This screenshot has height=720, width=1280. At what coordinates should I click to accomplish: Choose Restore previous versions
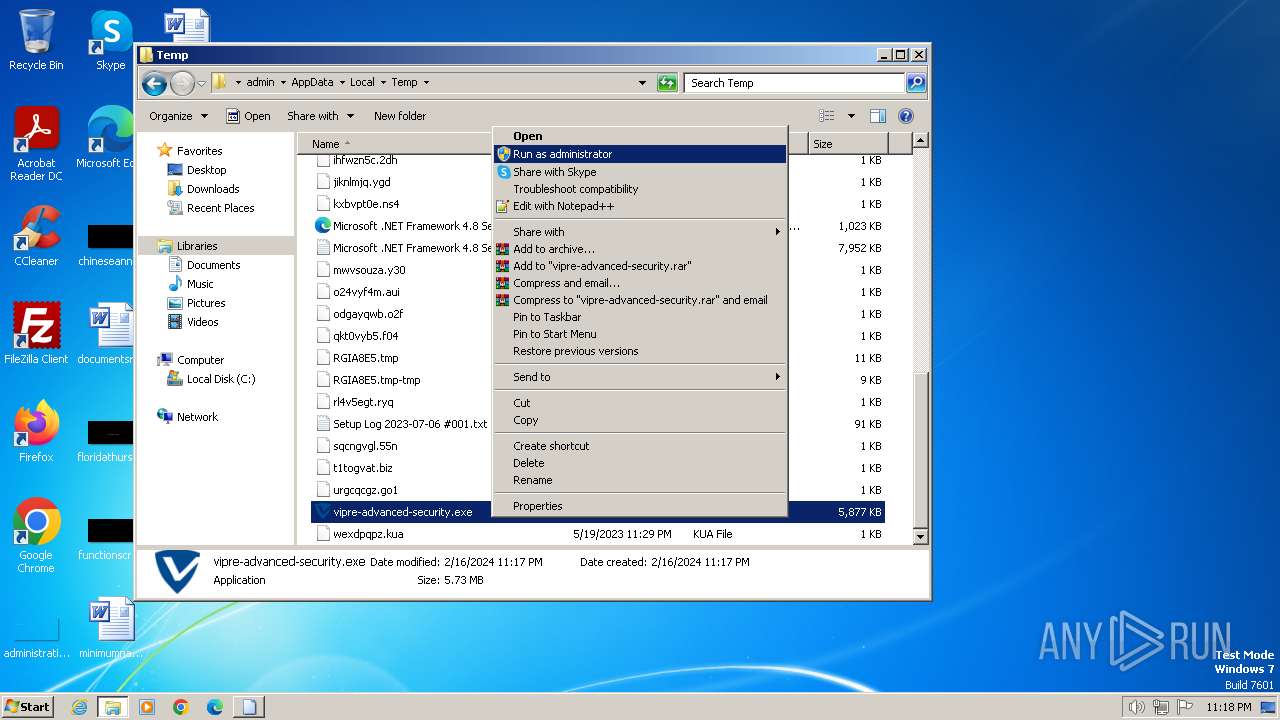coord(640,351)
